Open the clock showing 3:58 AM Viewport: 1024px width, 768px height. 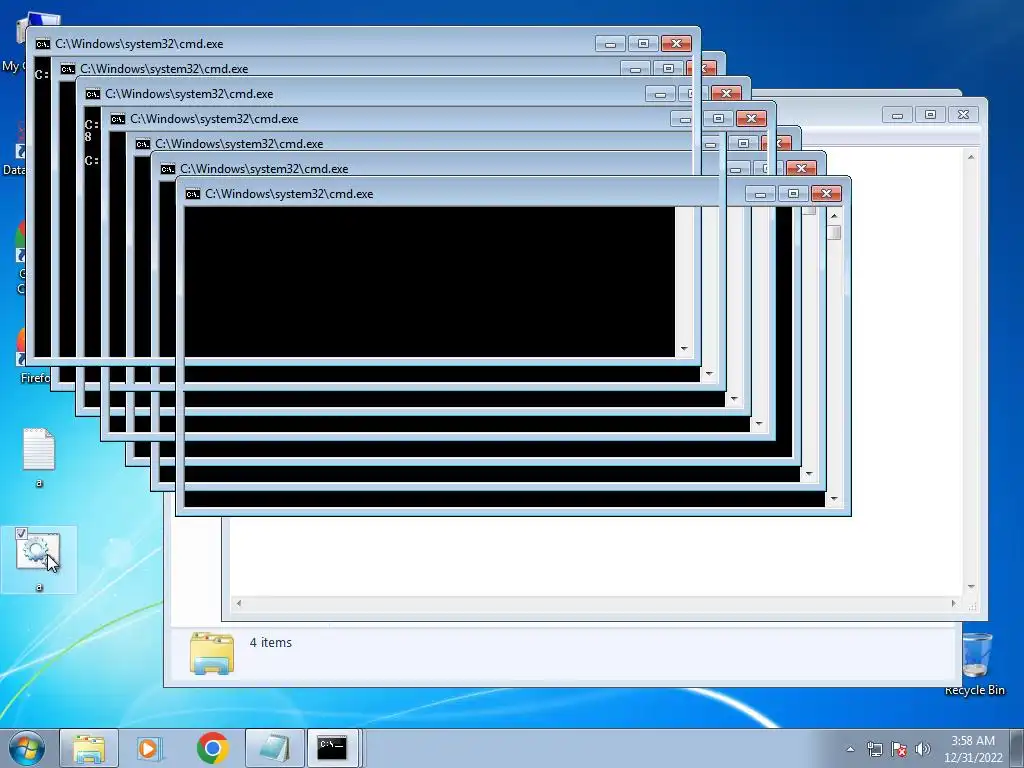point(972,749)
